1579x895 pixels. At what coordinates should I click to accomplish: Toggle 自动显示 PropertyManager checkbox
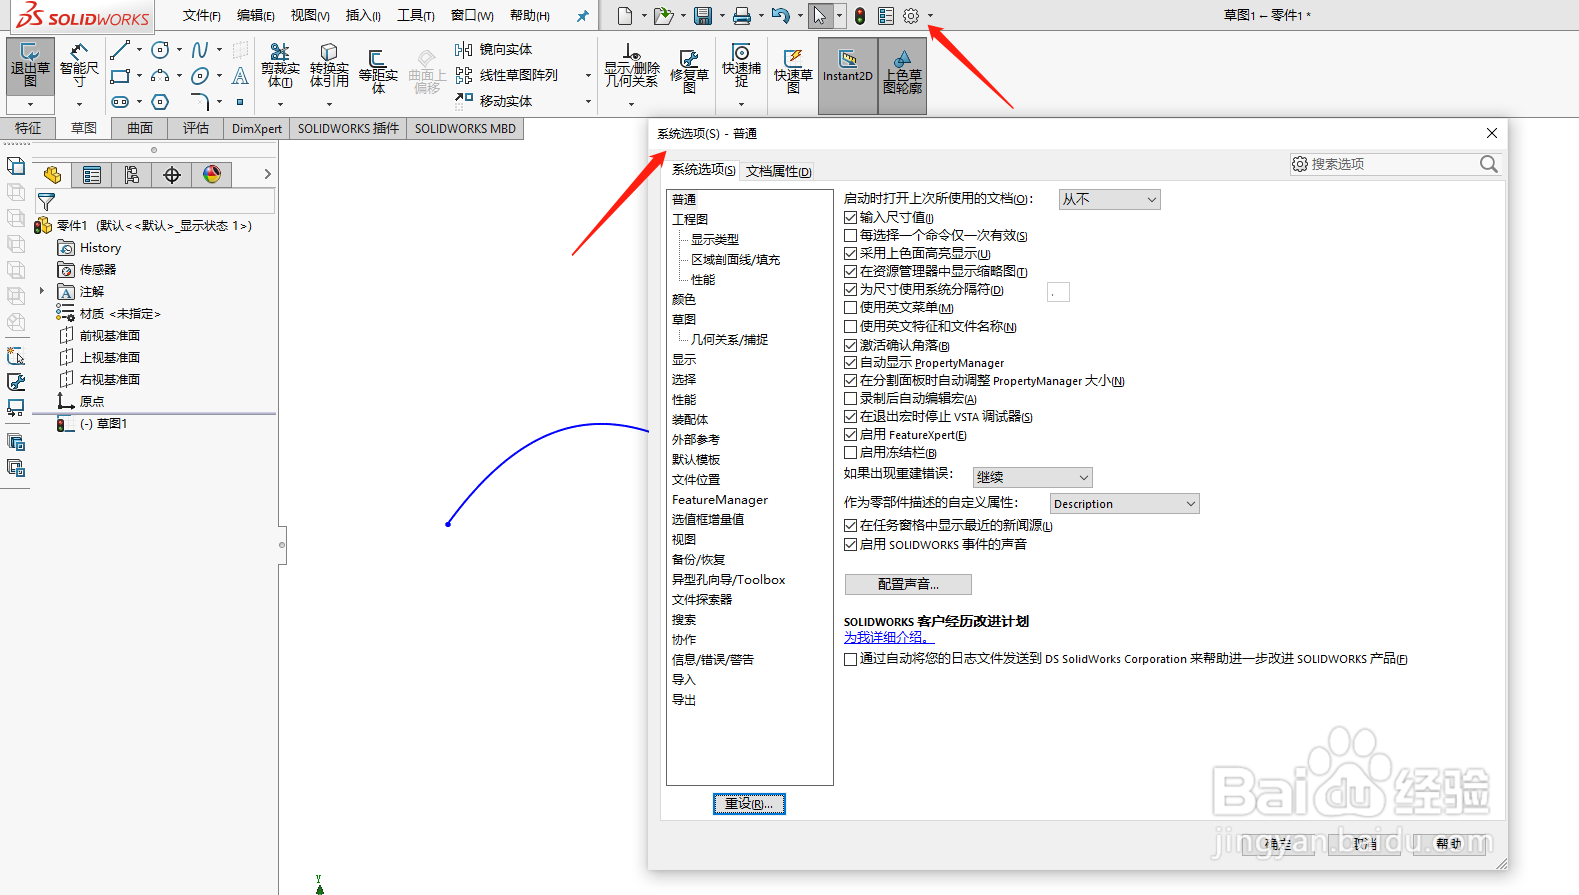(850, 362)
